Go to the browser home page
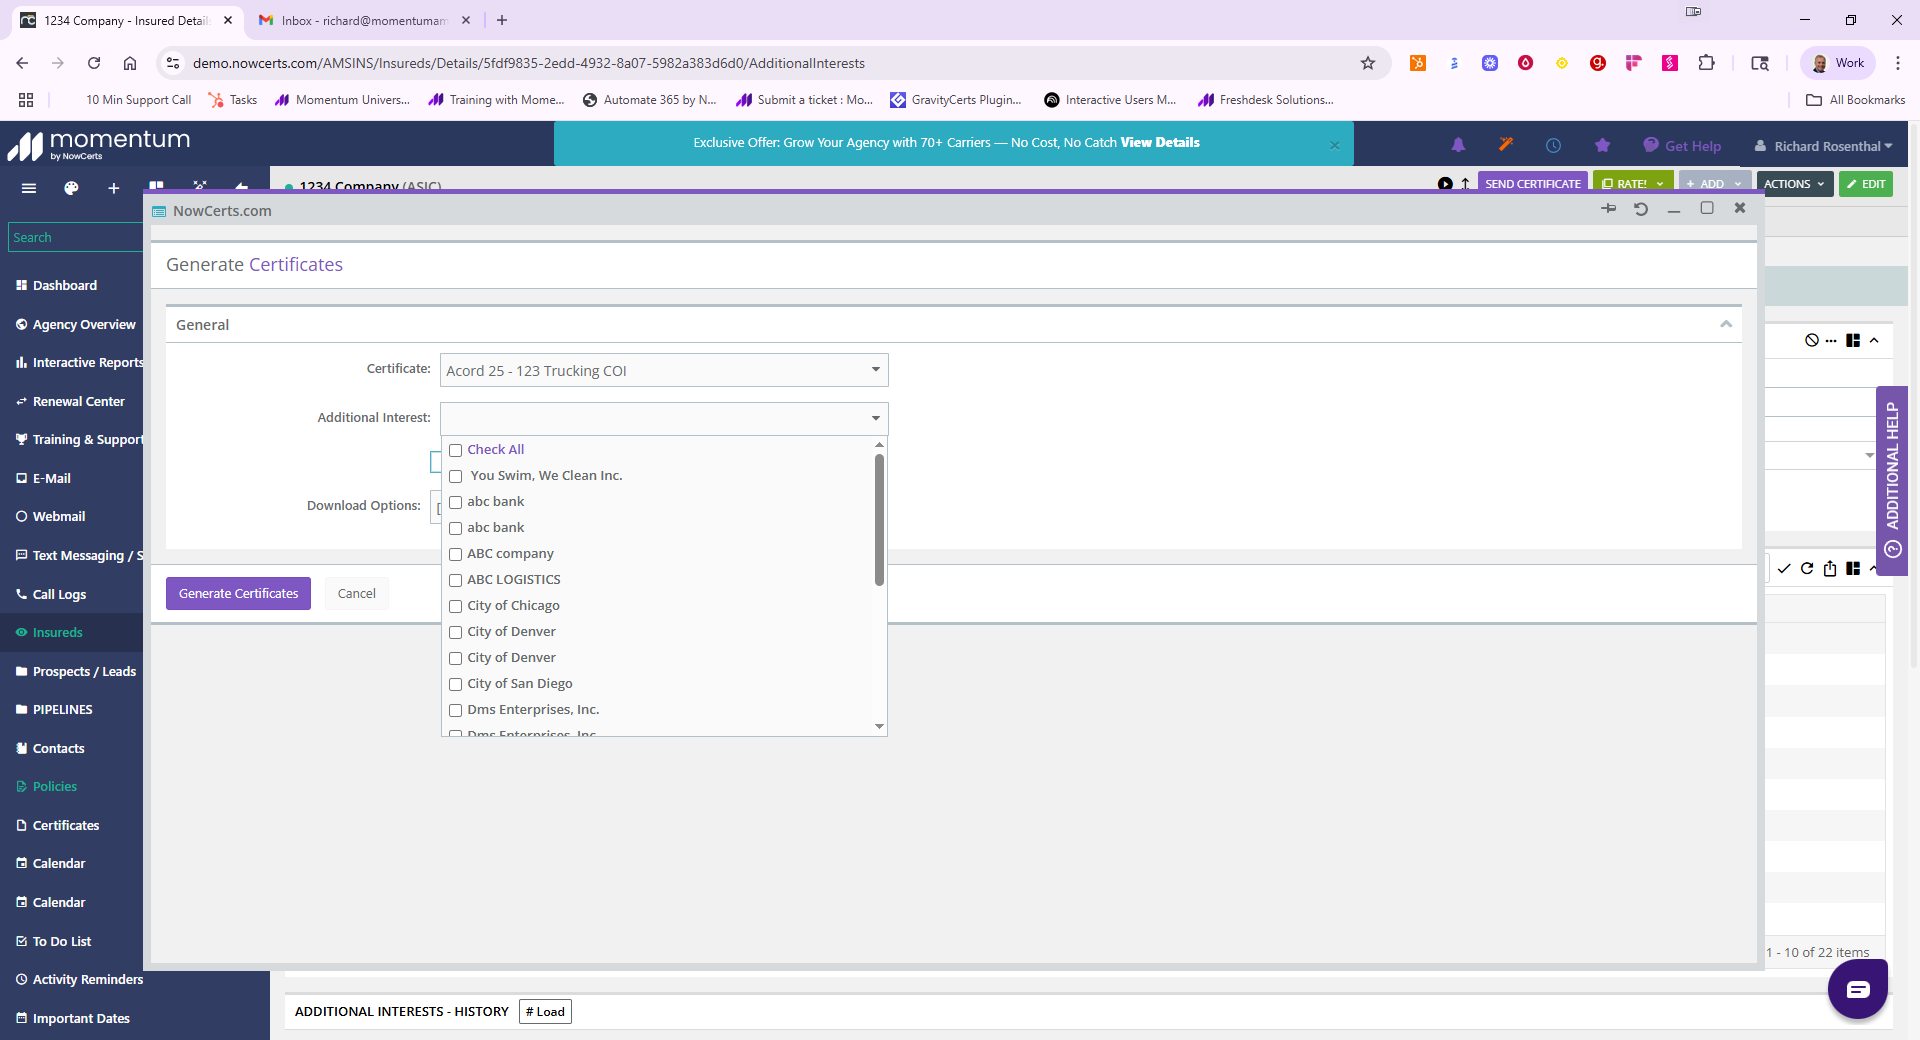 tap(130, 63)
